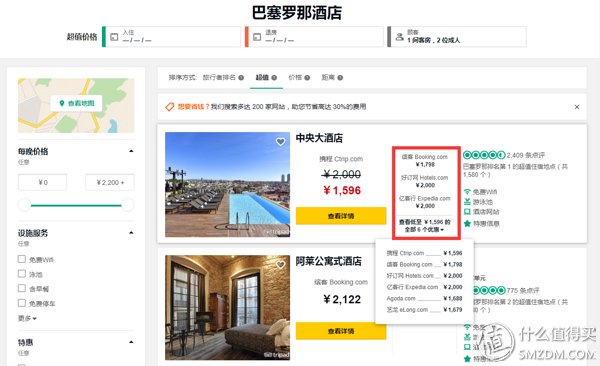Screen dimensions: 600x366
Task: Close the savings tip banner
Action: coord(577,107)
